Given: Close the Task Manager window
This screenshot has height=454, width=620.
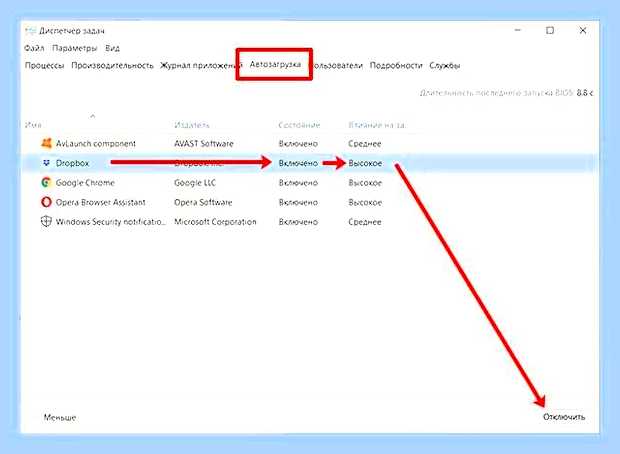Looking at the screenshot, I should point(583,30).
